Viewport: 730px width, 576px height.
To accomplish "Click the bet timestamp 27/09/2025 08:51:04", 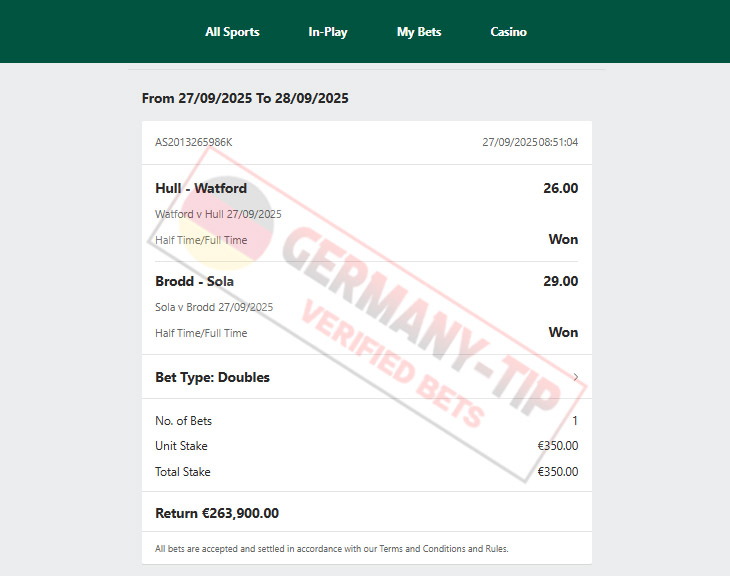I will [x=530, y=142].
